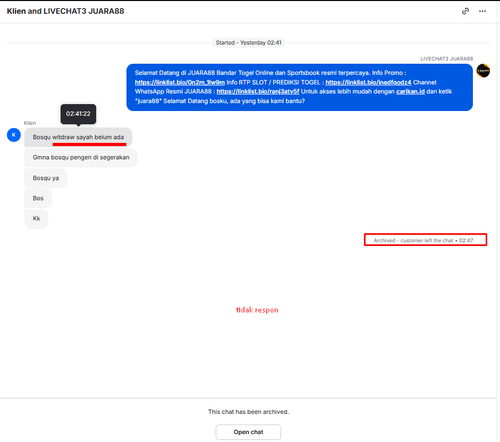Select the 'Bos' message bubble

[x=38, y=198]
